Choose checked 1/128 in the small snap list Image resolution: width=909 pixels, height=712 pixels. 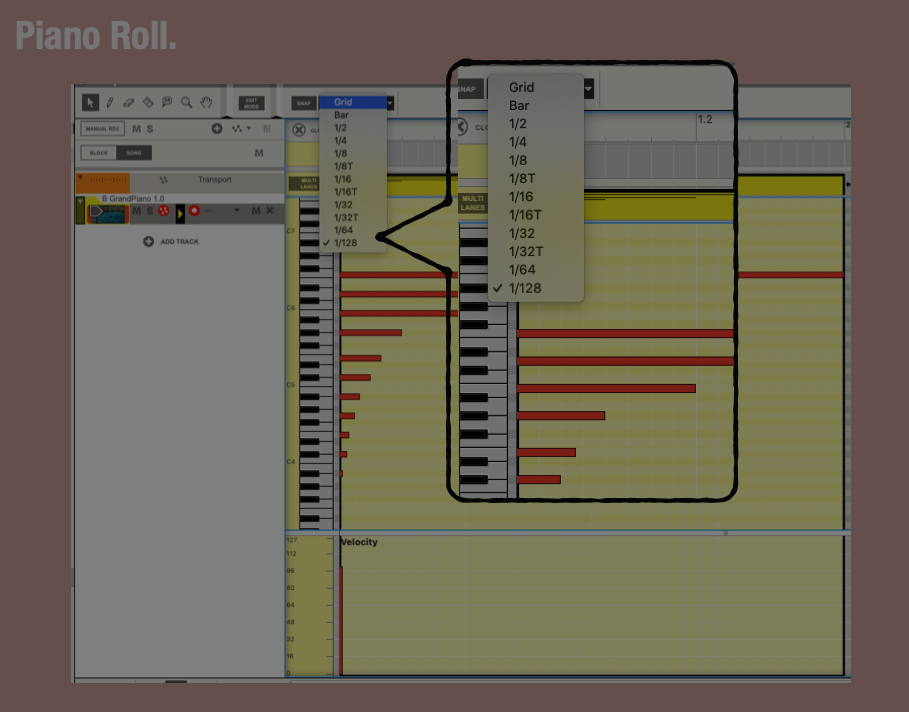[353, 242]
